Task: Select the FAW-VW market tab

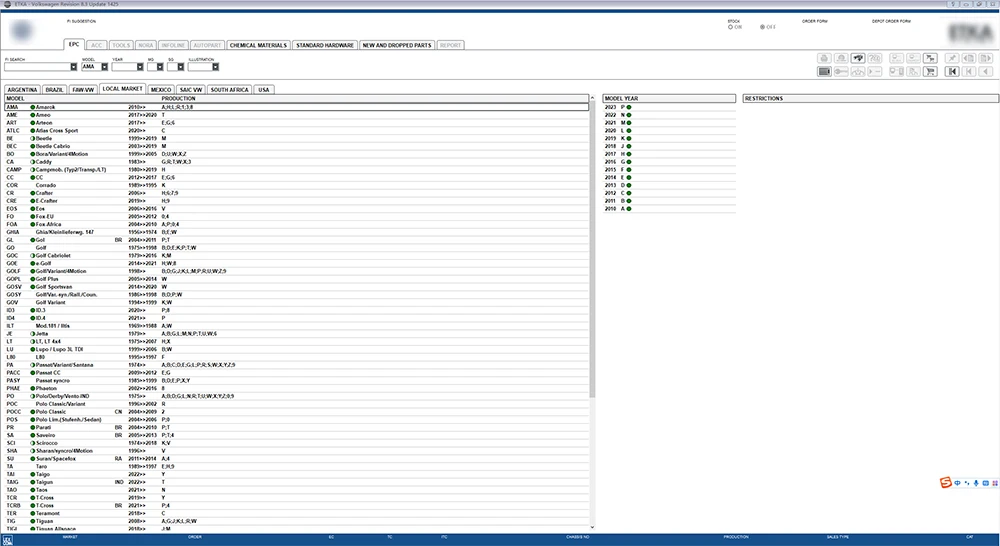Action: tap(83, 90)
